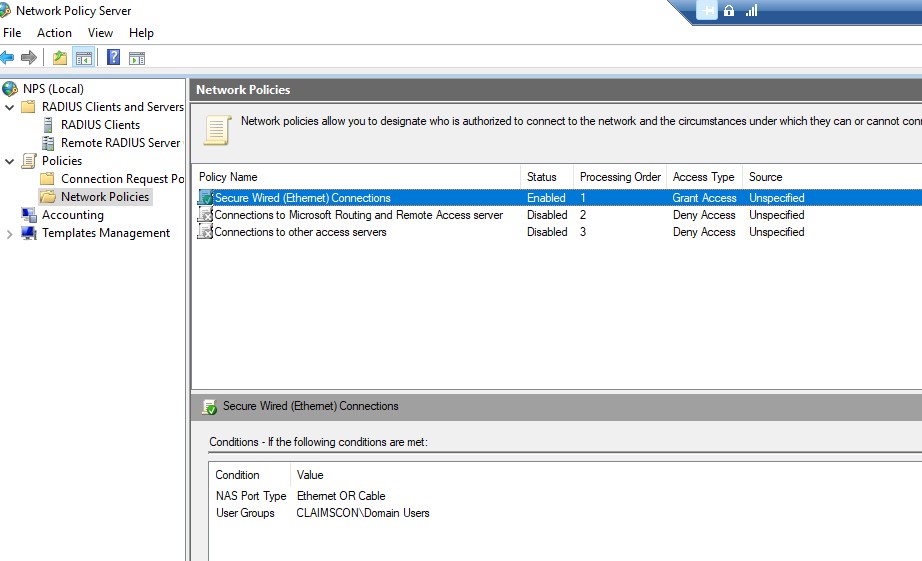Select Remote RADIUS Server Groups item
This screenshot has height=561, width=922.
pos(121,143)
